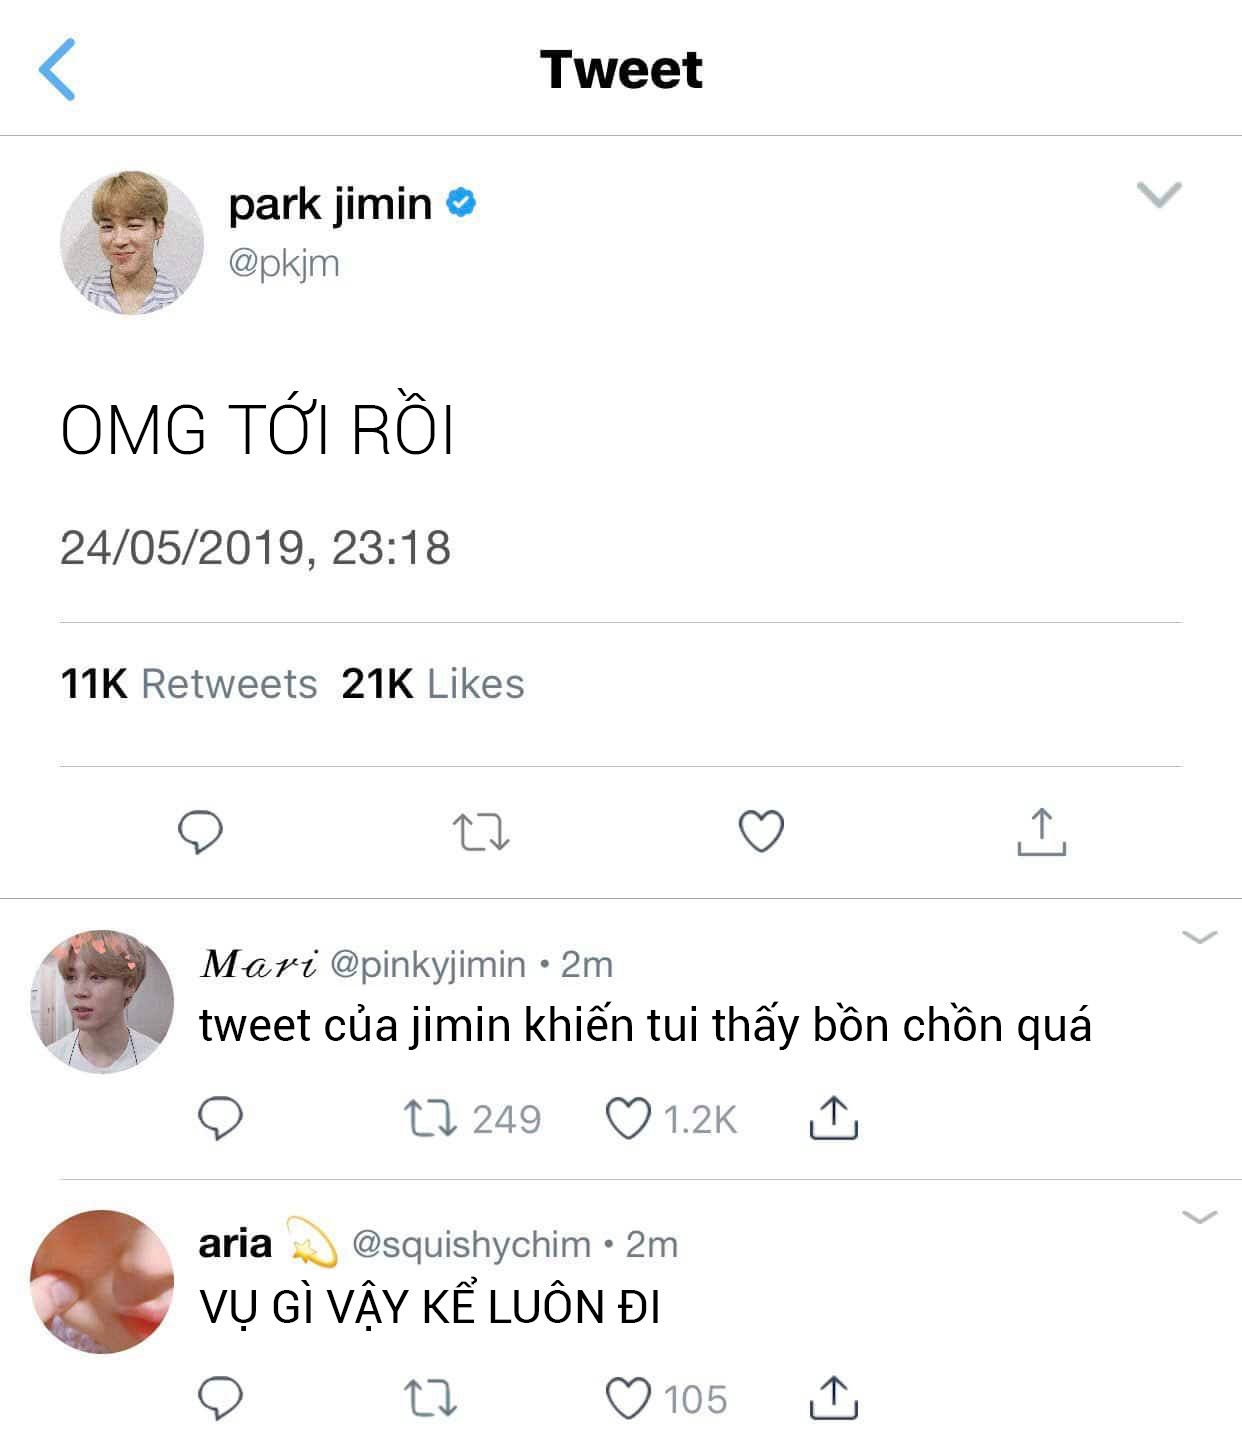
Task: Expand options for Mari's reply
Action: click(1199, 937)
